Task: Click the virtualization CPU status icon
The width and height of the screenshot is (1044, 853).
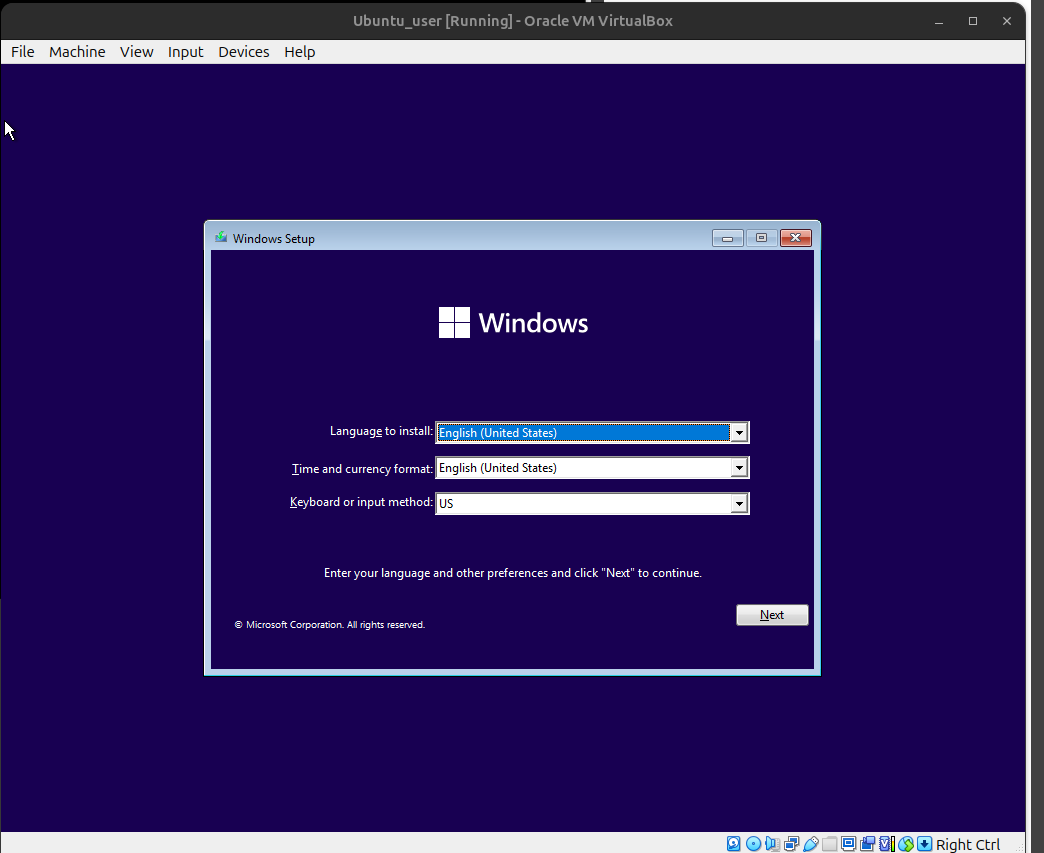Action: point(887,844)
